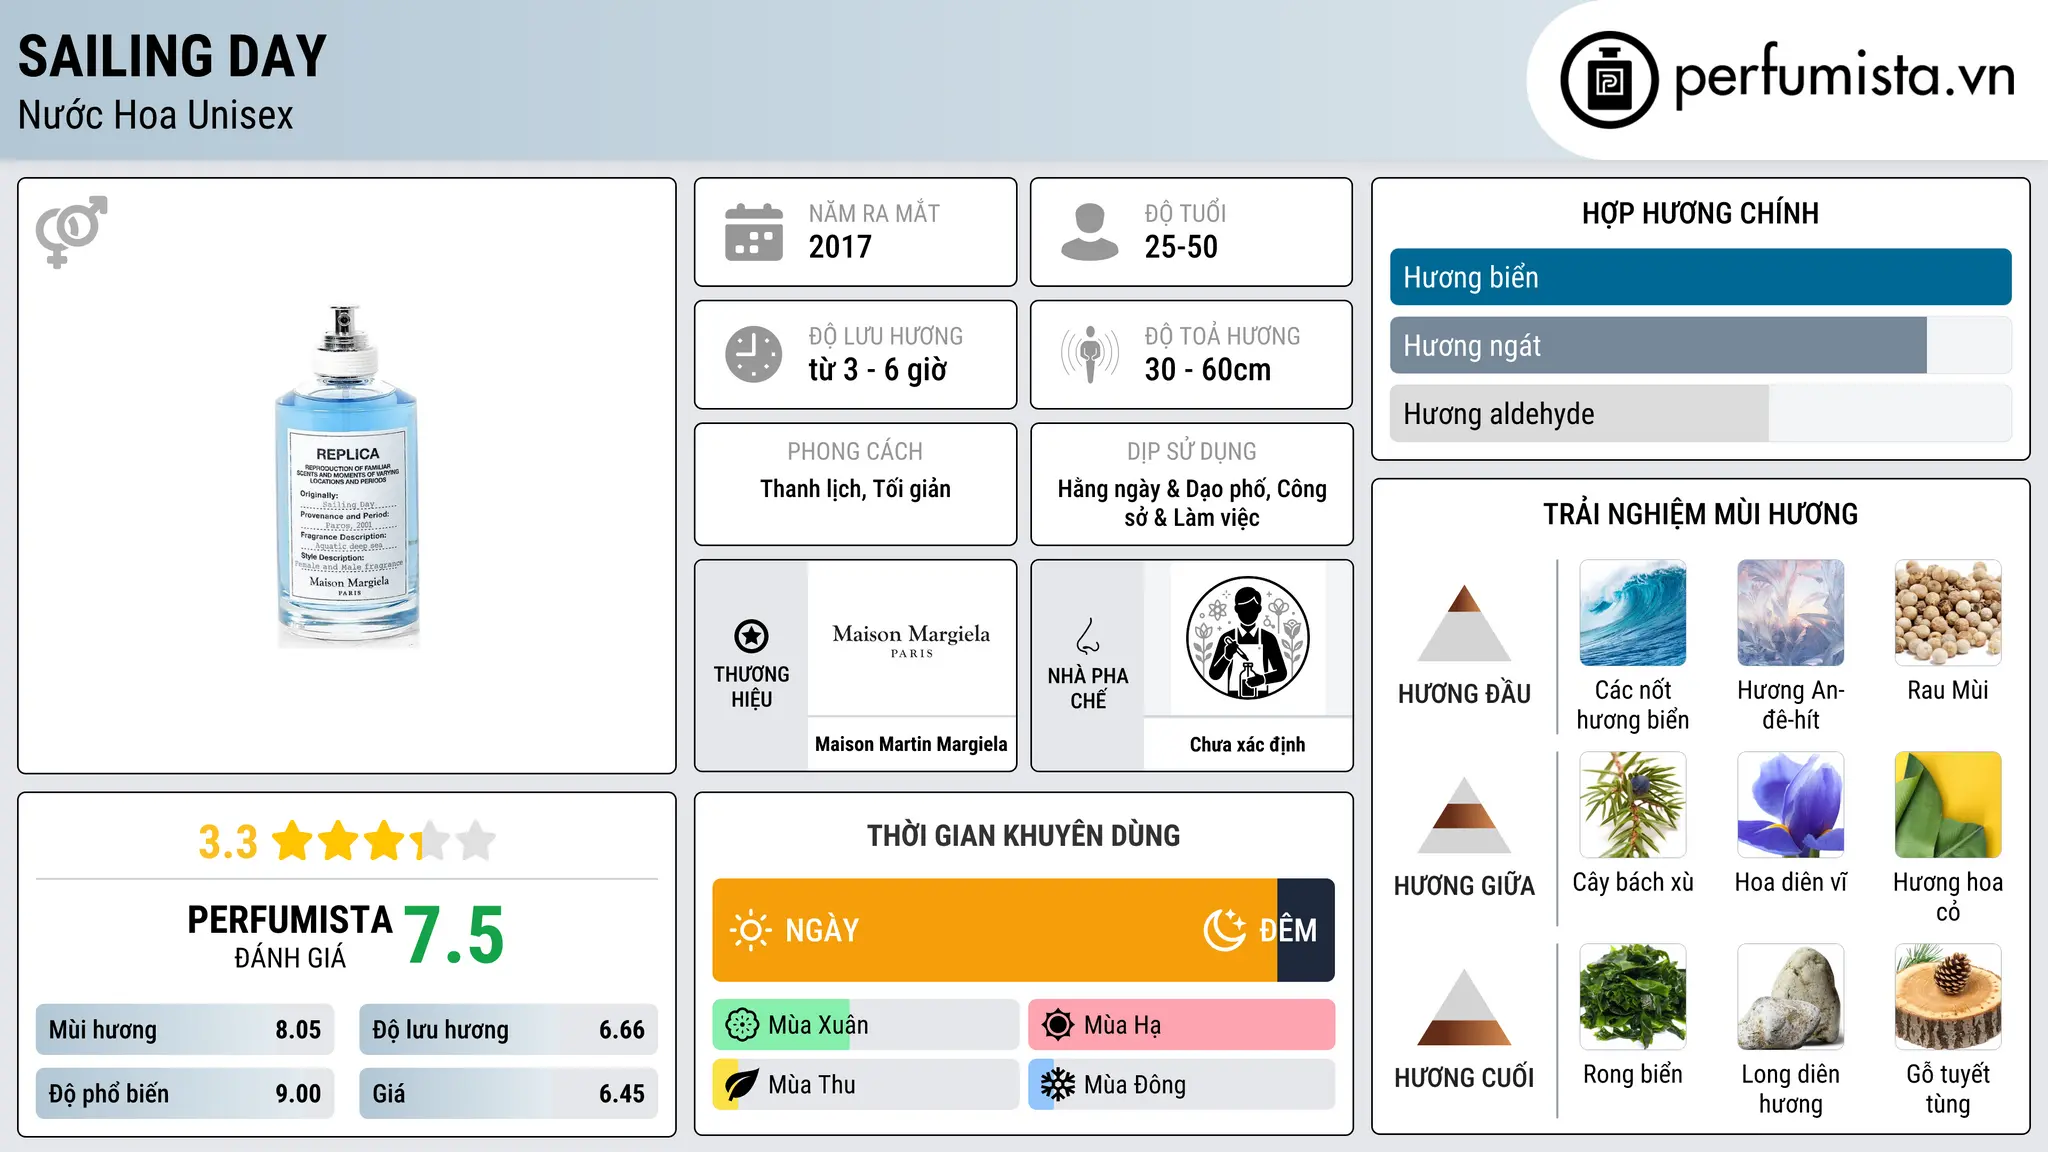Screen dimensions: 2048x1152
Task: Open the Sailing Day perfume bottle image
Action: pos(347,476)
